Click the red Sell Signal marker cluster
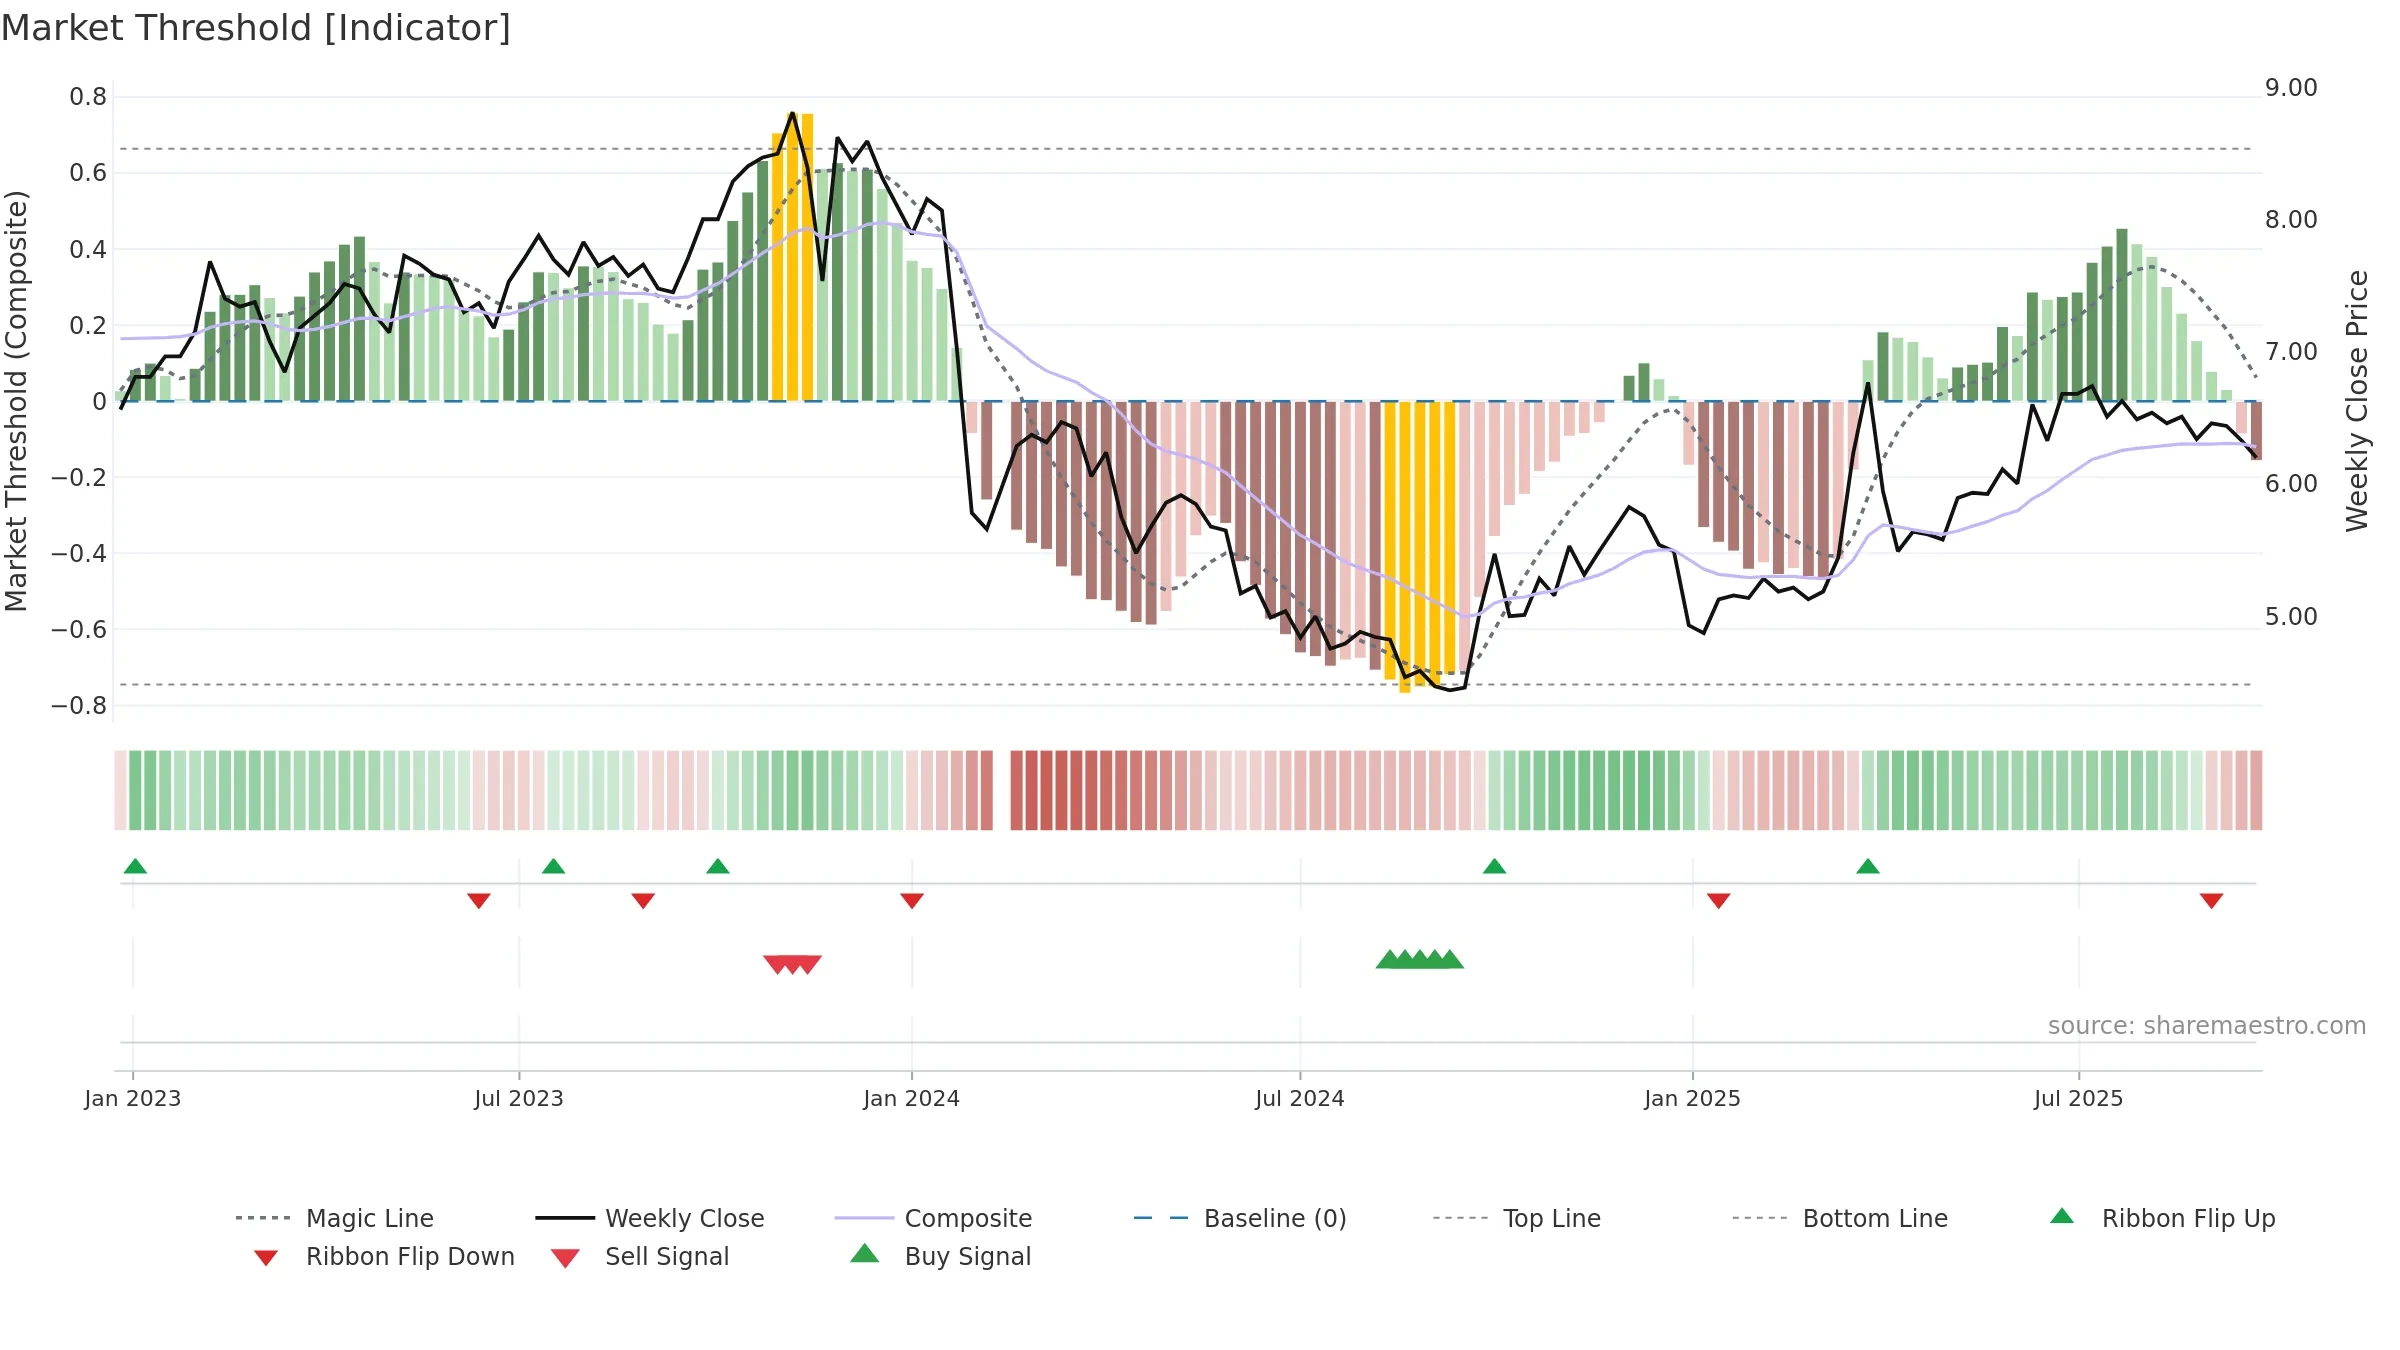The height and width of the screenshot is (1350, 2400). (792, 965)
